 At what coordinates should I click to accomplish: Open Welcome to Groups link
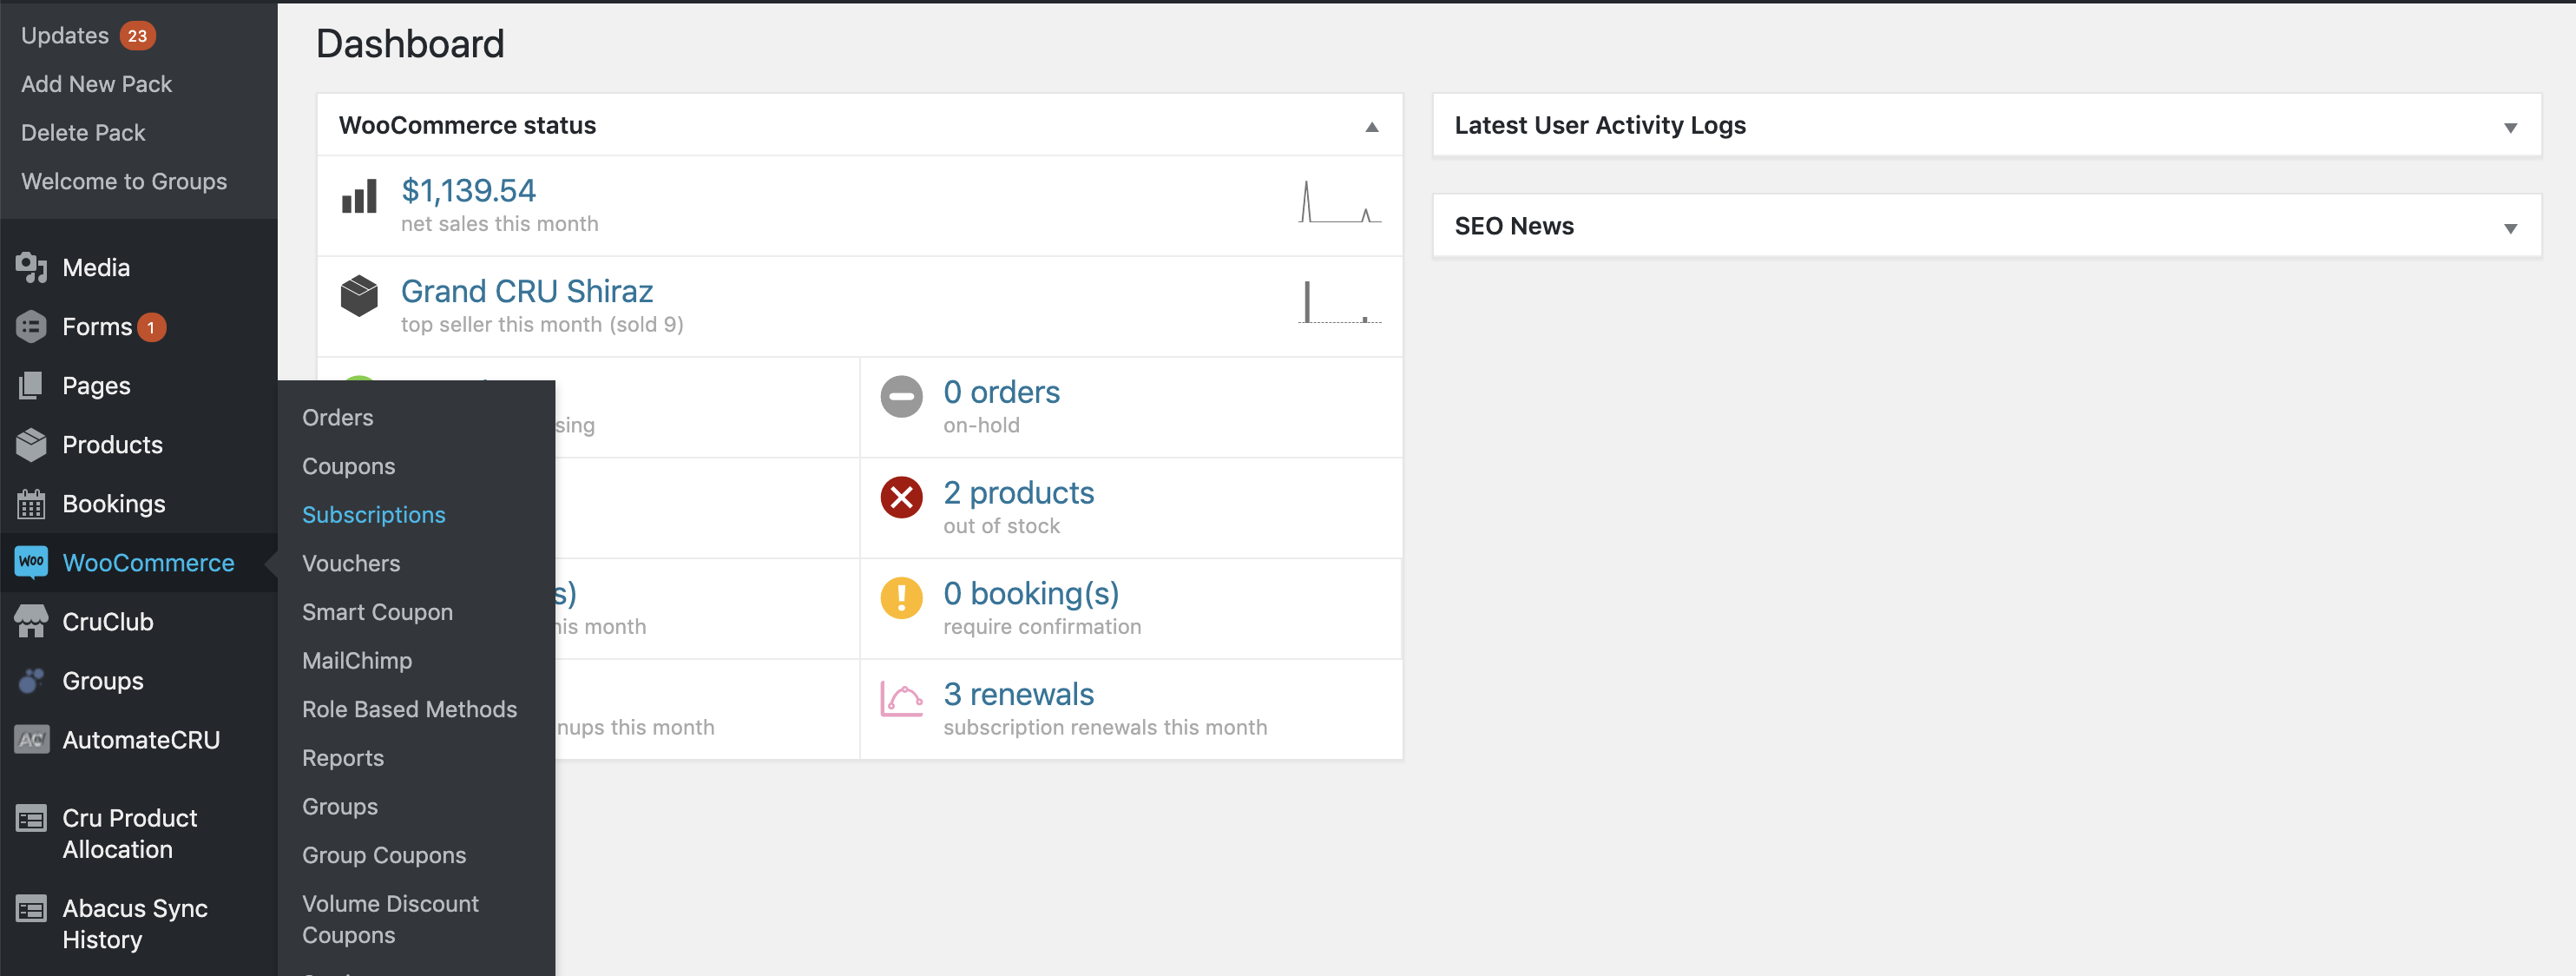tap(124, 181)
